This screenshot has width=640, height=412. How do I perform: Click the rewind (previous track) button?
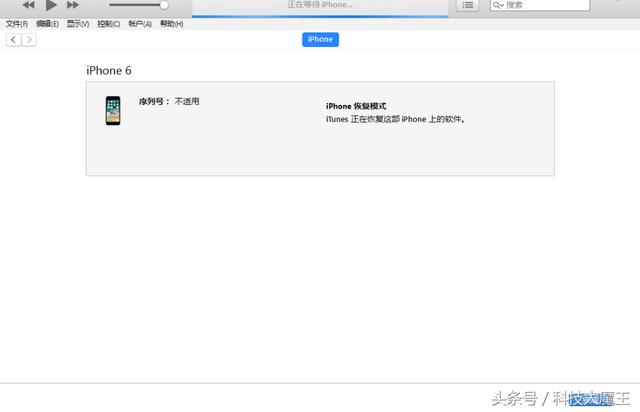[x=29, y=5]
